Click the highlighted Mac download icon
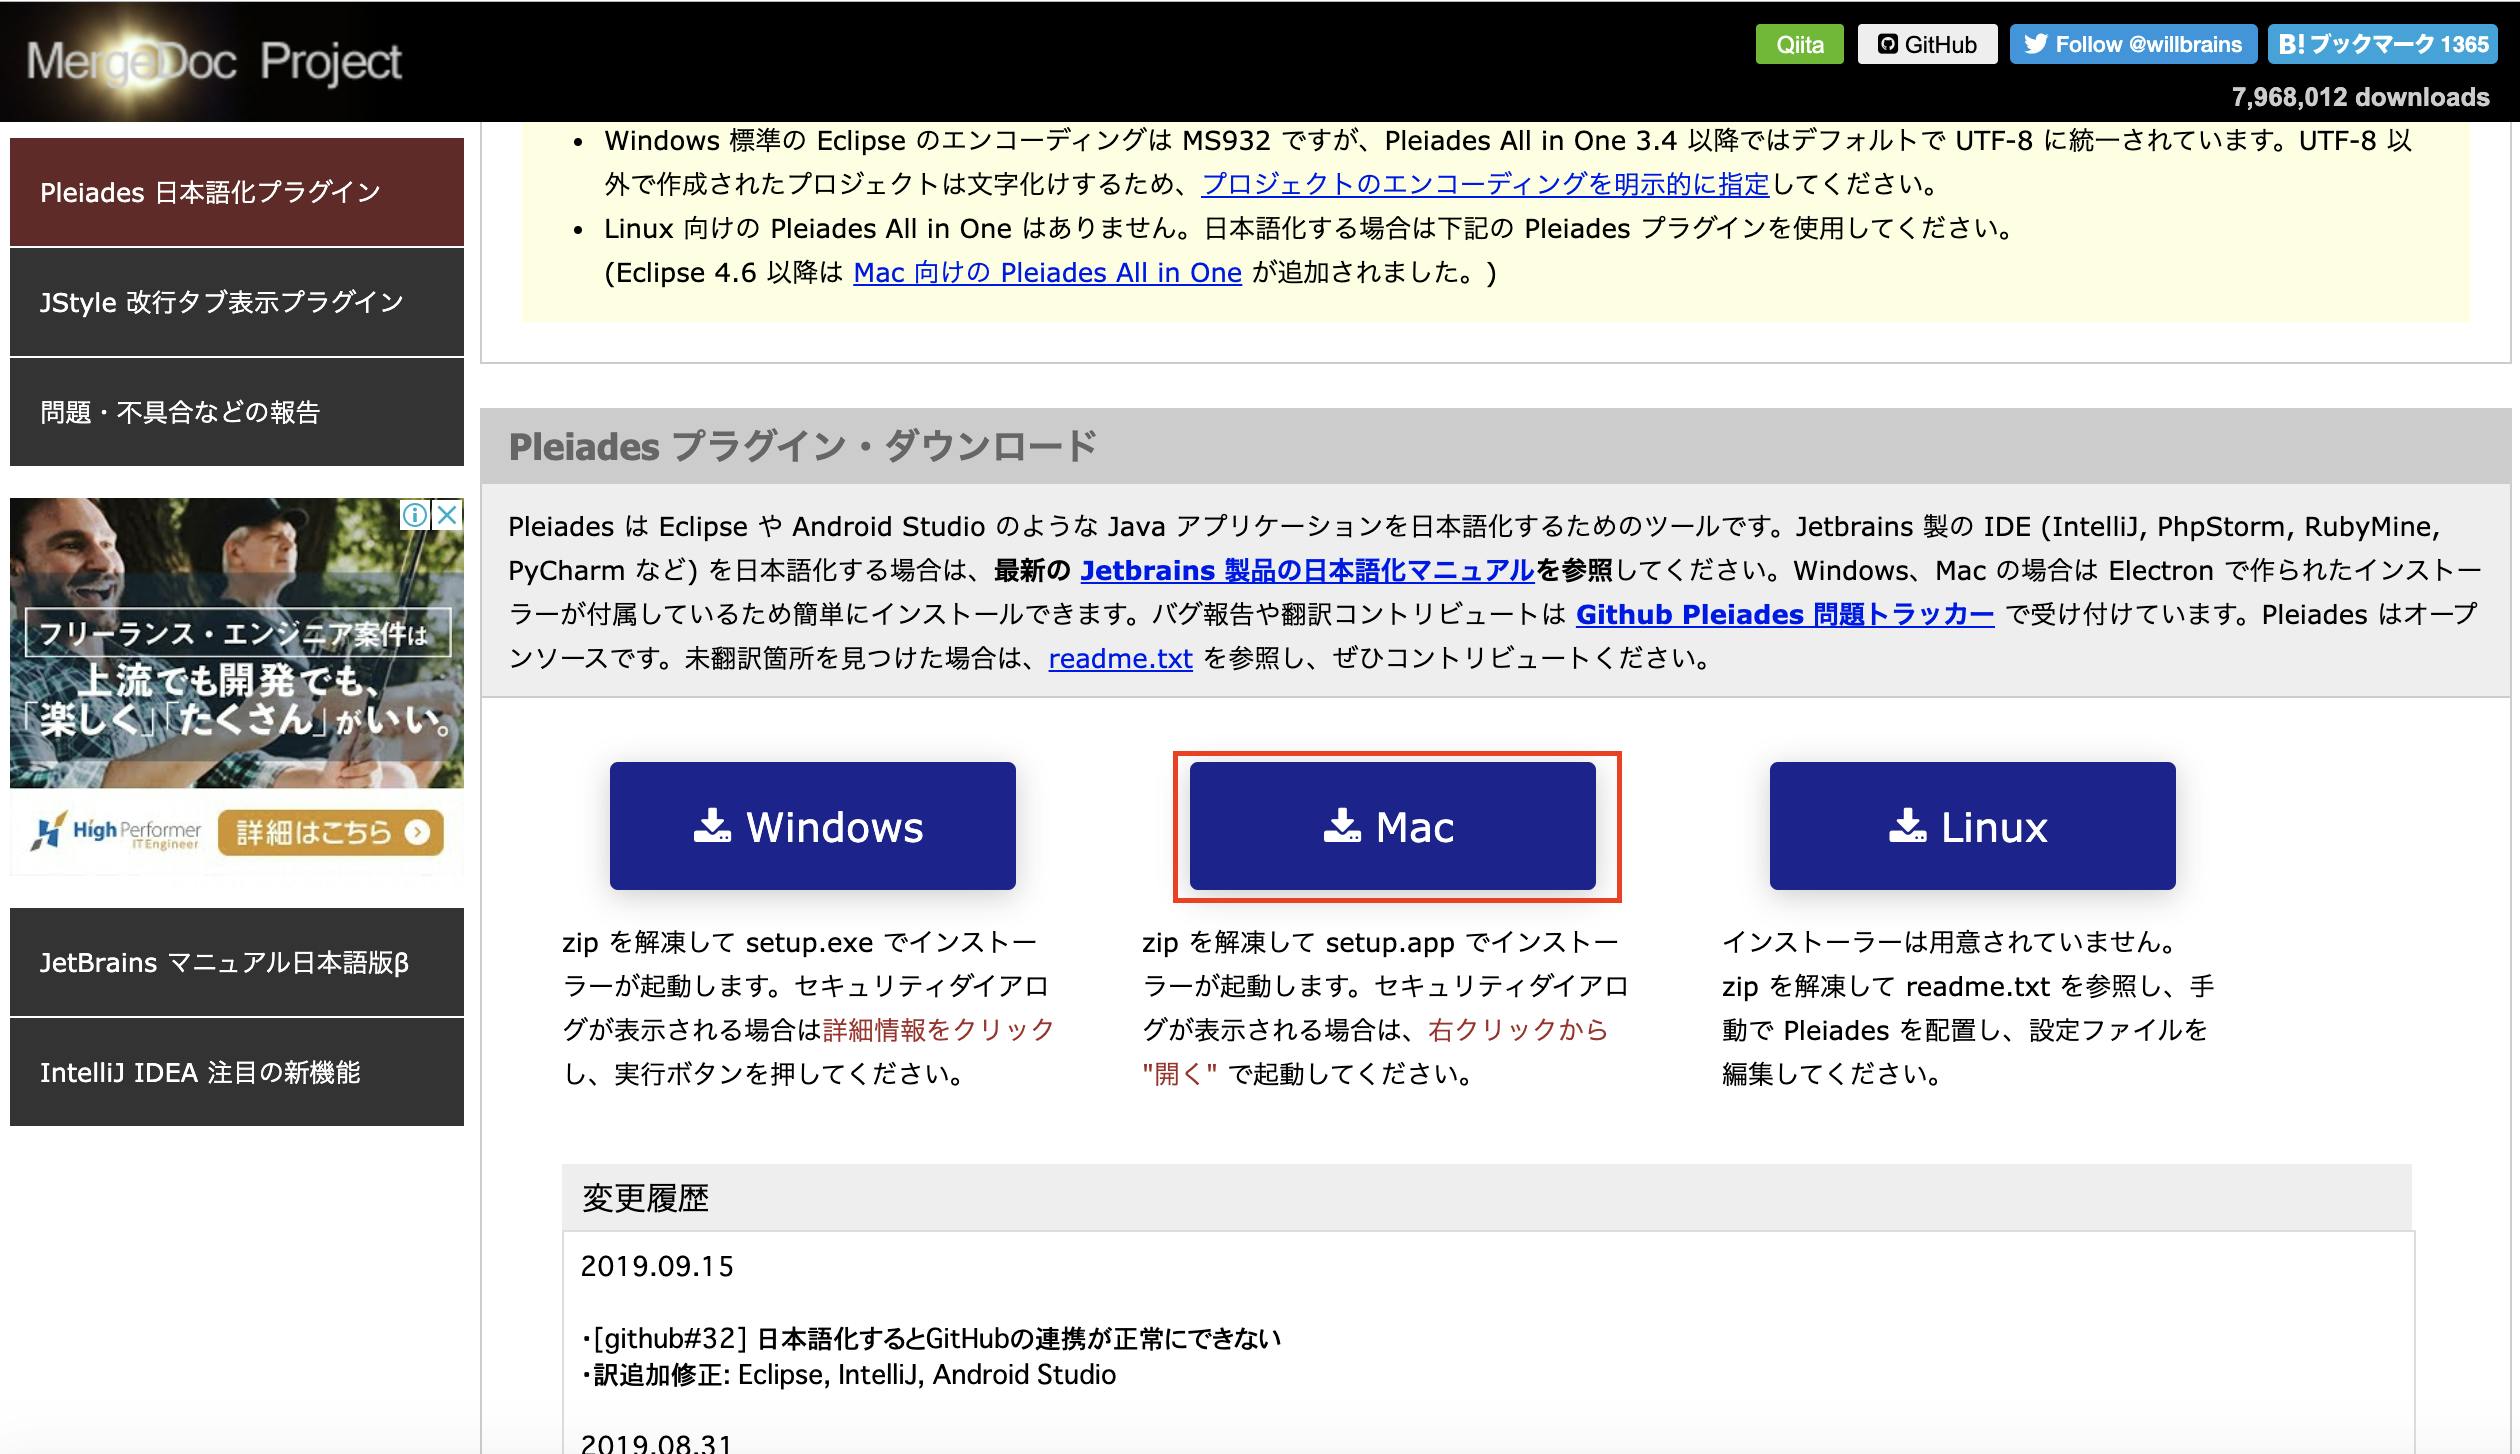2520x1454 pixels. (1342, 826)
